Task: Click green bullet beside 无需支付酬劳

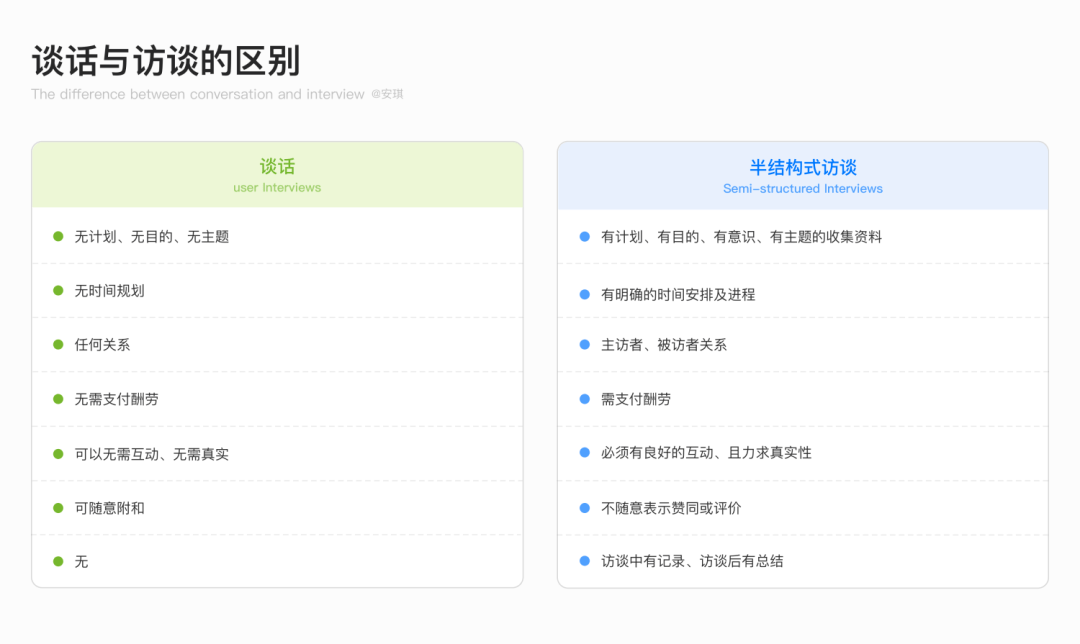Action: 59,399
